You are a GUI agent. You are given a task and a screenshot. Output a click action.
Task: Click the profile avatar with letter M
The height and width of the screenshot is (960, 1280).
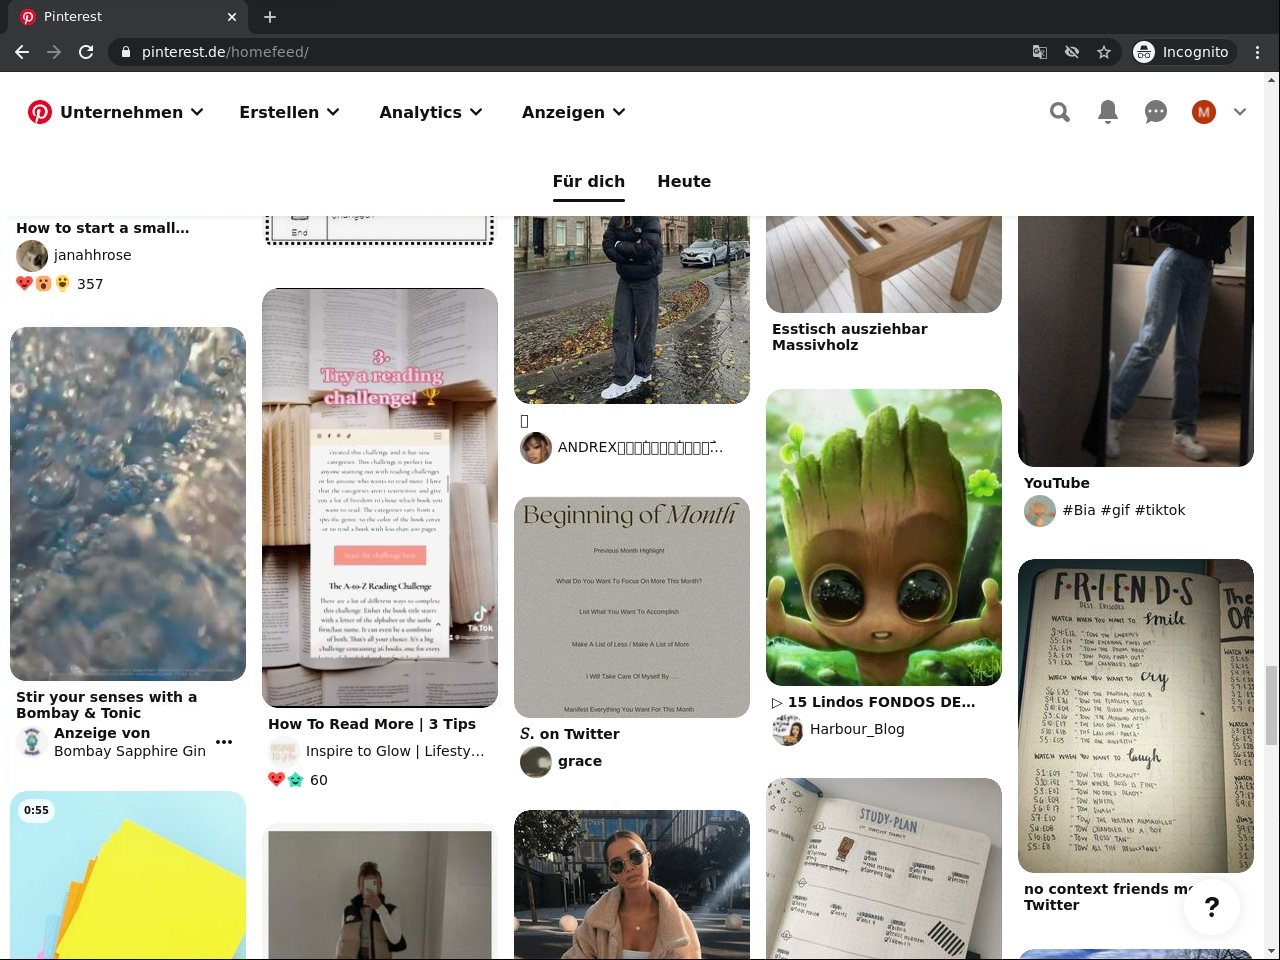1204,112
